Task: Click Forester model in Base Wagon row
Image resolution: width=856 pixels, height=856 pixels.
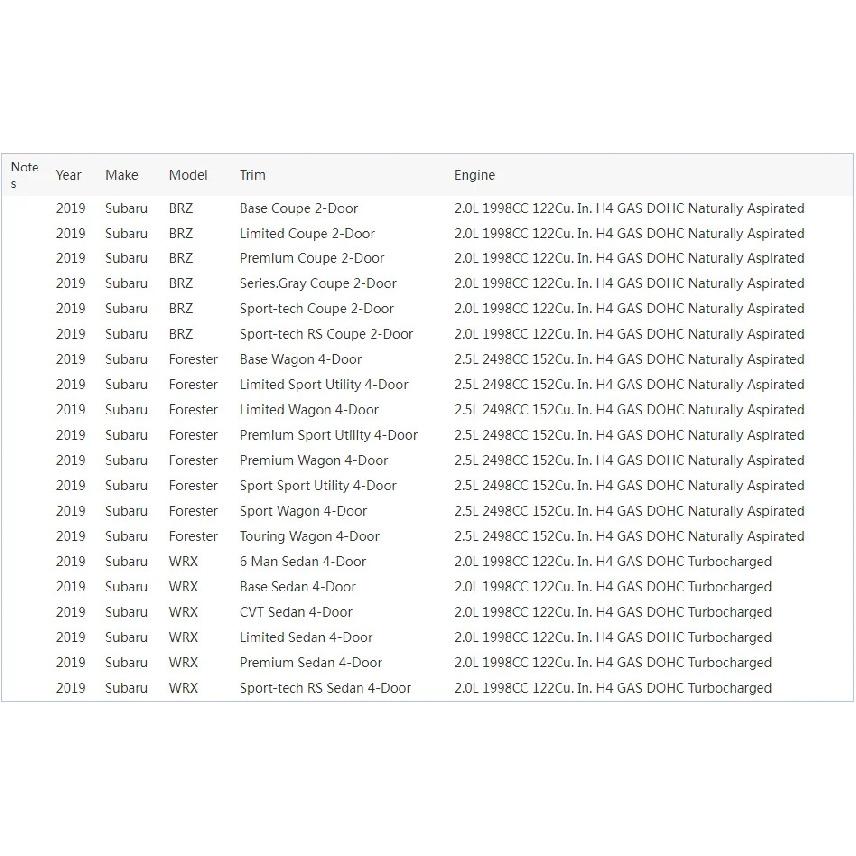Action: point(193,360)
